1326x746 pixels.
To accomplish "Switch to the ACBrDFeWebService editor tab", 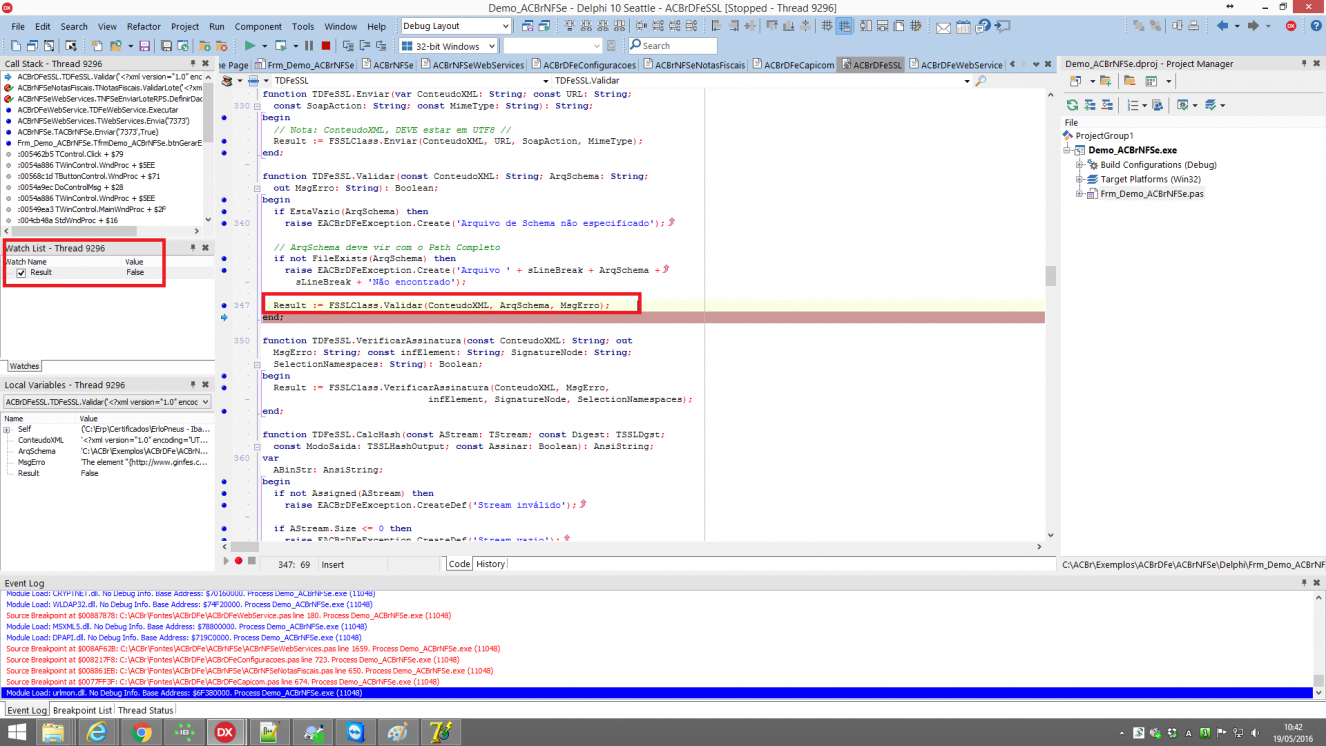I will pyautogui.click(x=961, y=65).
